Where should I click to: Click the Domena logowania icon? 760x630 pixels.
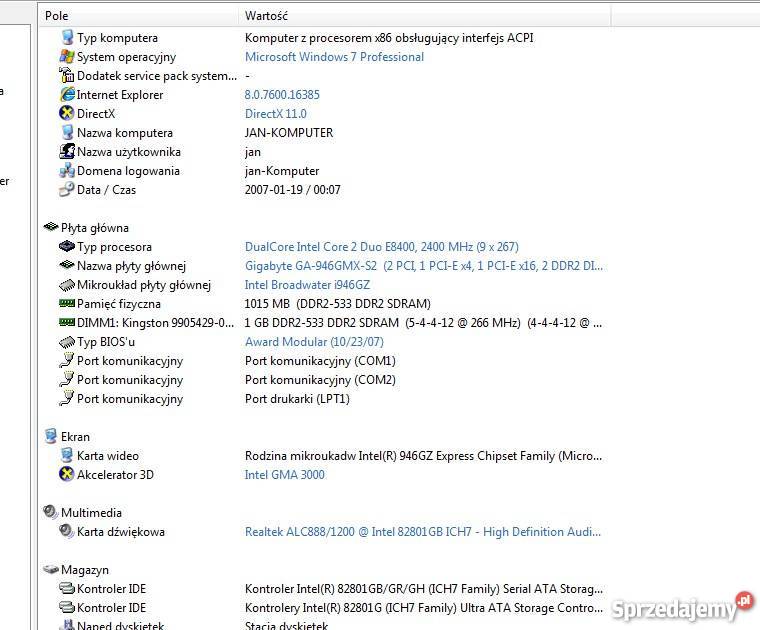(x=67, y=170)
